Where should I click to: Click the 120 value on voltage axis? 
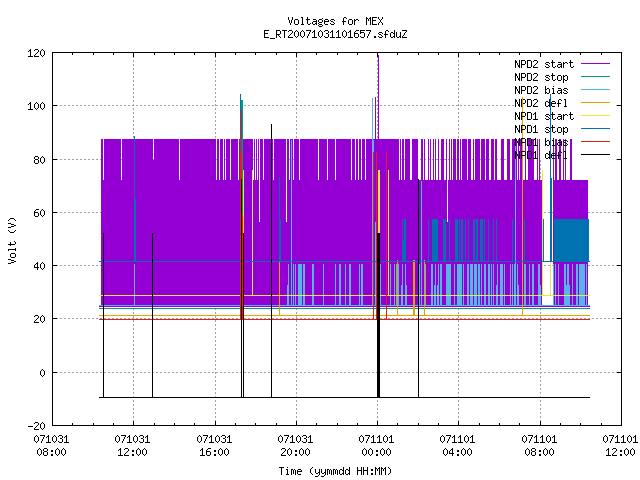tap(36, 53)
